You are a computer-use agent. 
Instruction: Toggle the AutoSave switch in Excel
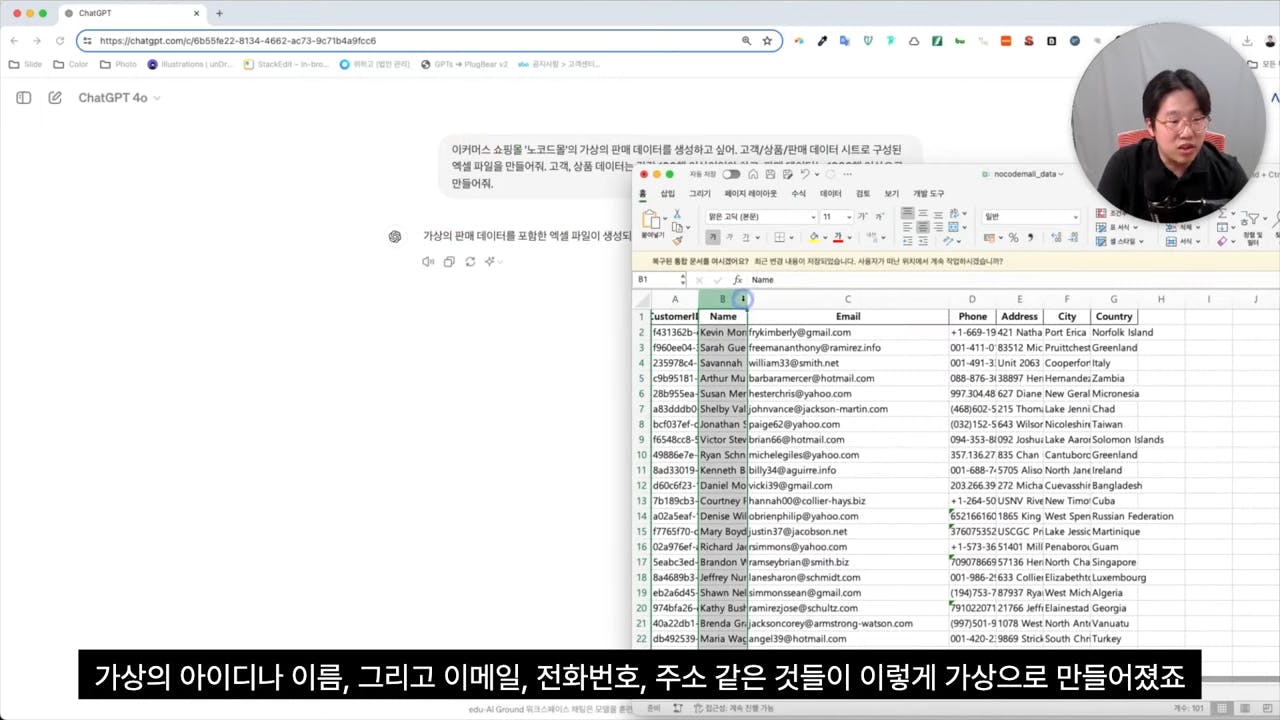pos(731,174)
